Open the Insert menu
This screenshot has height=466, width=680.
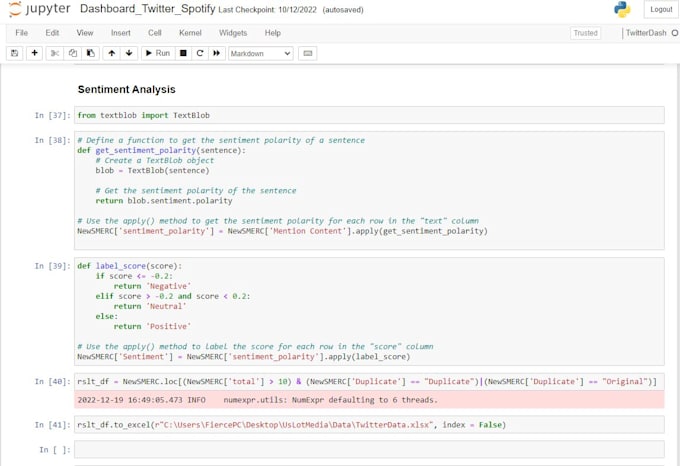(121, 33)
